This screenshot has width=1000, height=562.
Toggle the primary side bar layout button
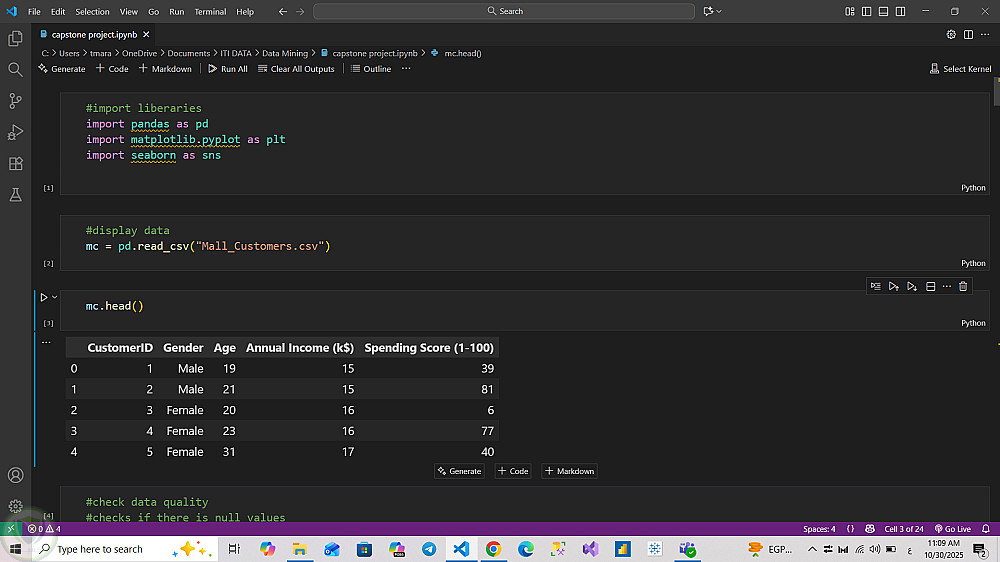(x=867, y=11)
